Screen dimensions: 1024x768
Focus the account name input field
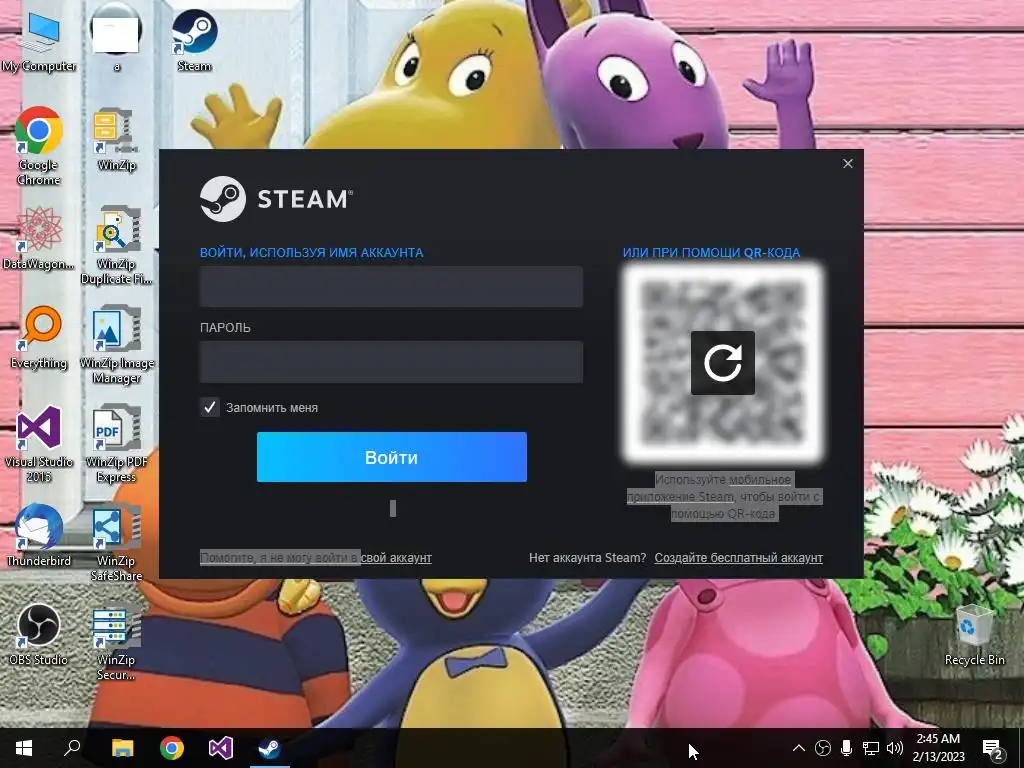(x=391, y=286)
